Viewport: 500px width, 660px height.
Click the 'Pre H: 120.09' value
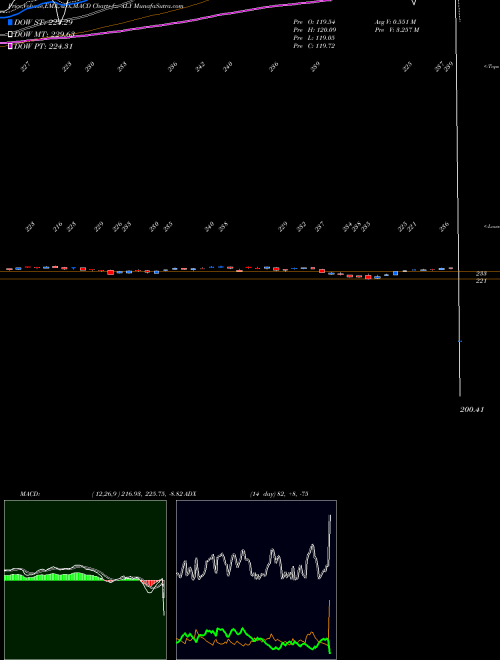pyautogui.click(x=314, y=30)
